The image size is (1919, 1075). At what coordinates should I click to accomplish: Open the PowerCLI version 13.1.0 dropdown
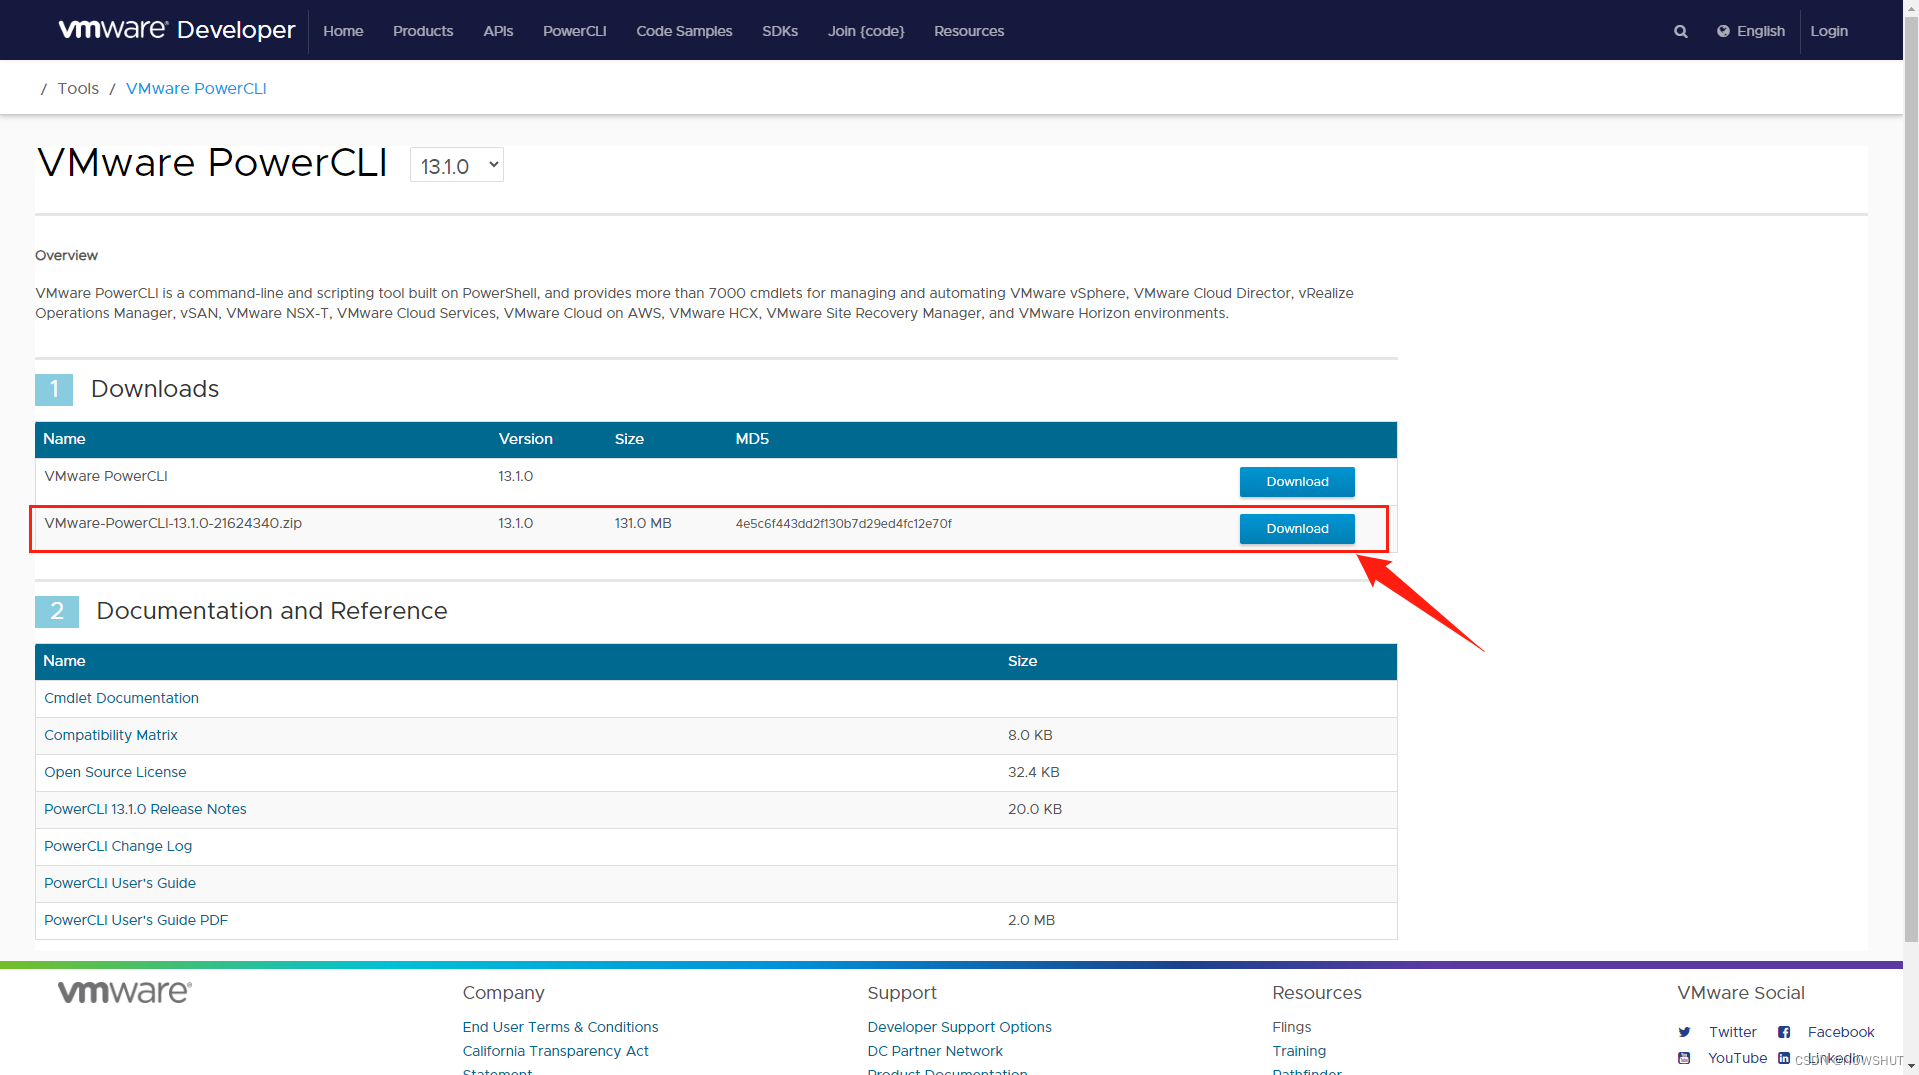coord(457,165)
